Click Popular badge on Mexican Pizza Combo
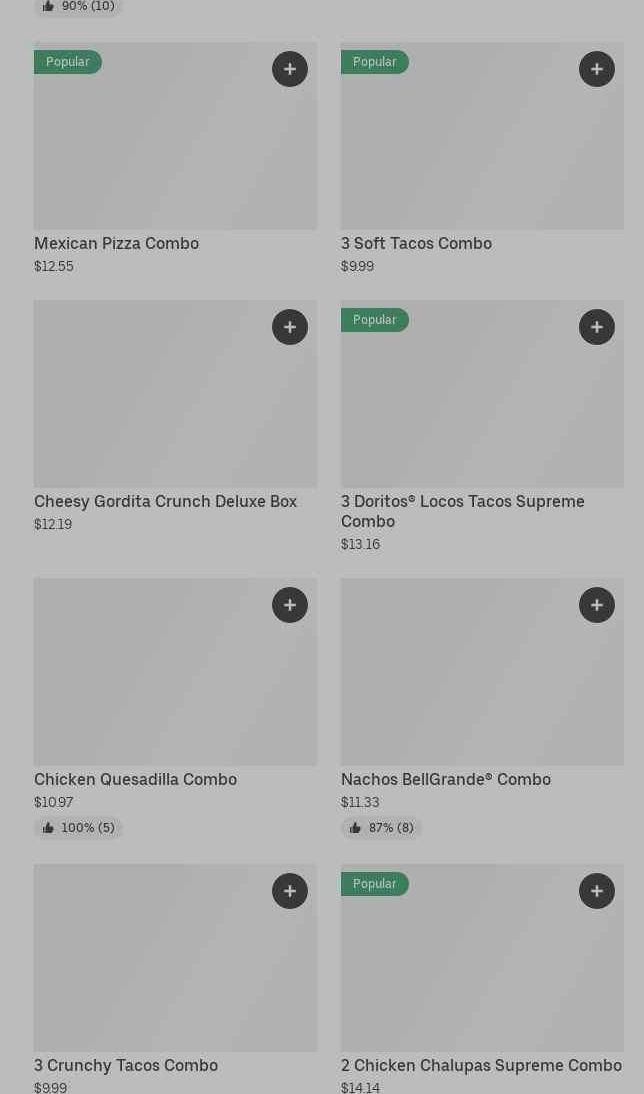The height and width of the screenshot is (1094, 644). pyautogui.click(x=68, y=62)
